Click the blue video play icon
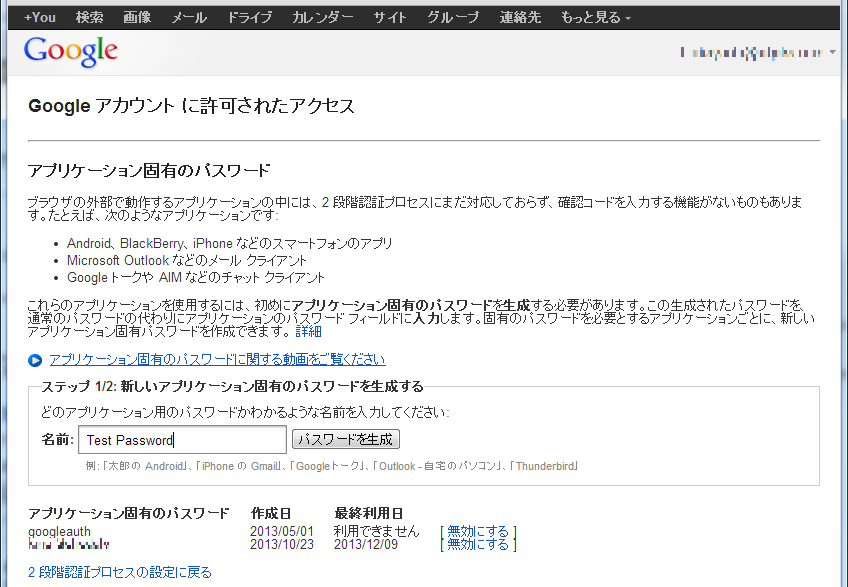The image size is (848, 587). click(x=35, y=360)
